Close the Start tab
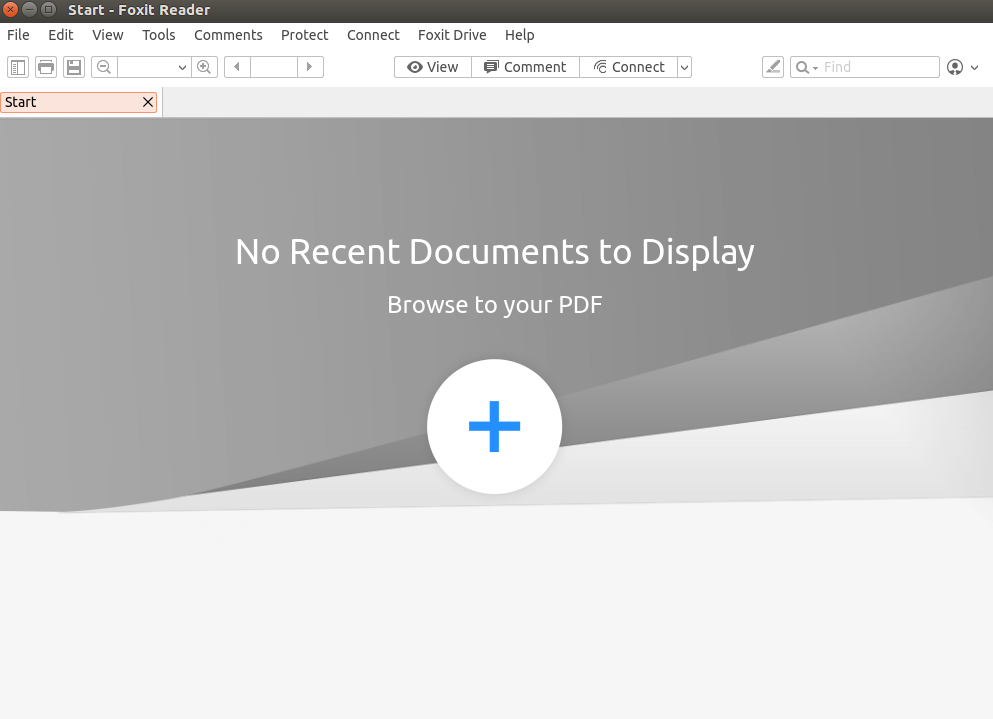 [x=148, y=102]
